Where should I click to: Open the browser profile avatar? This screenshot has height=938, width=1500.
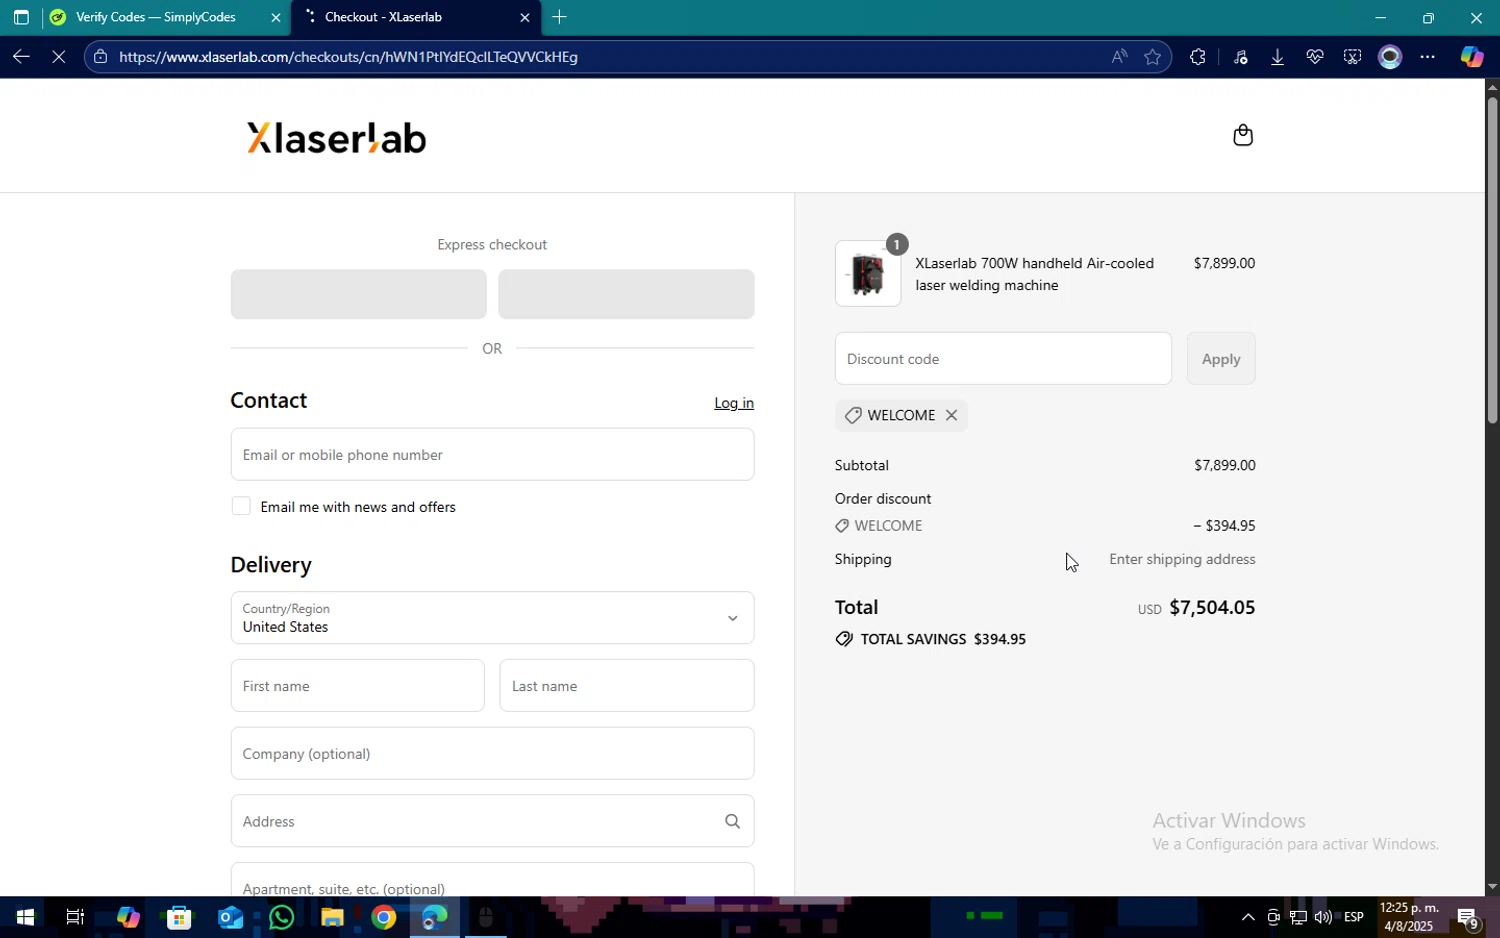pyautogui.click(x=1390, y=57)
